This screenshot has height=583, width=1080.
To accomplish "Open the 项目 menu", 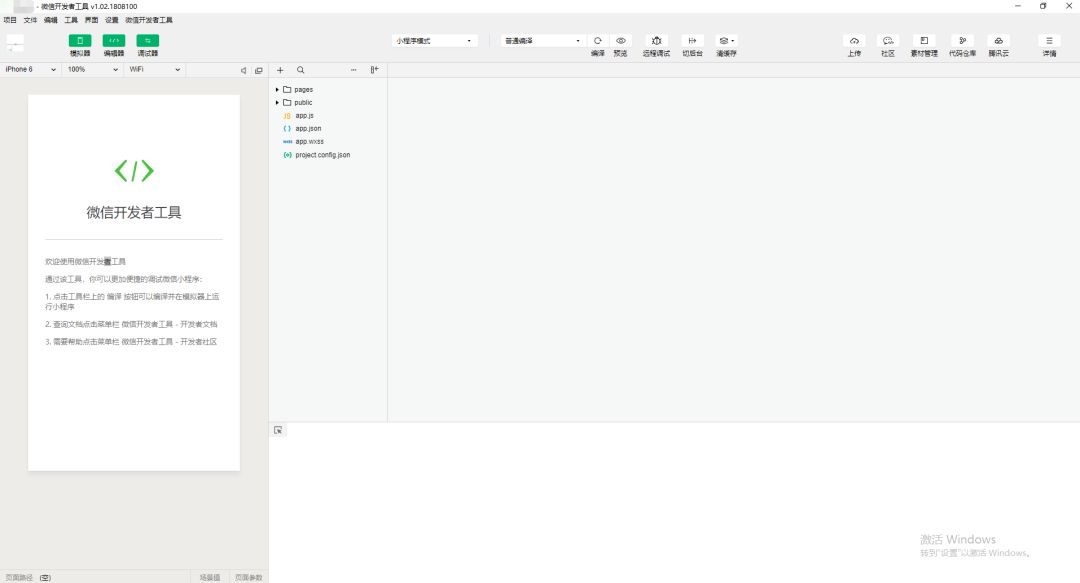I will point(10,20).
